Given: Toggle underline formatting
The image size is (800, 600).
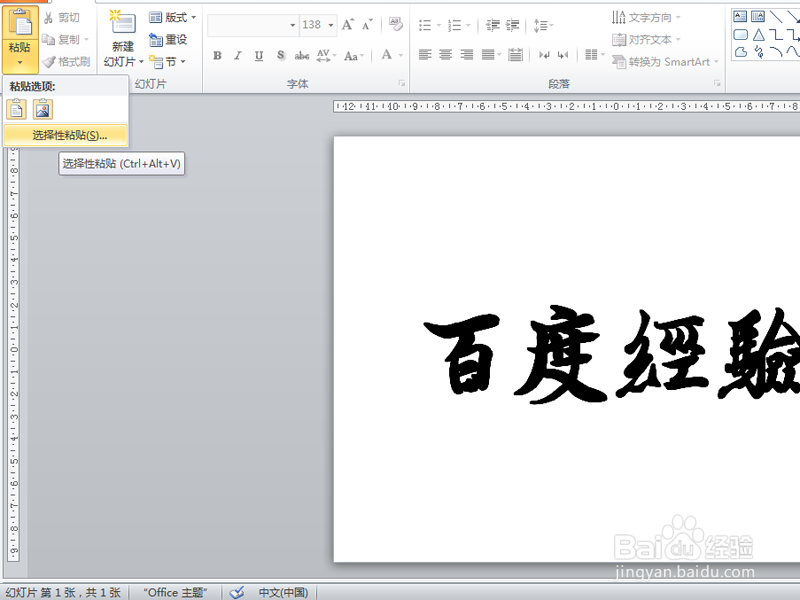Looking at the screenshot, I should tap(259, 55).
